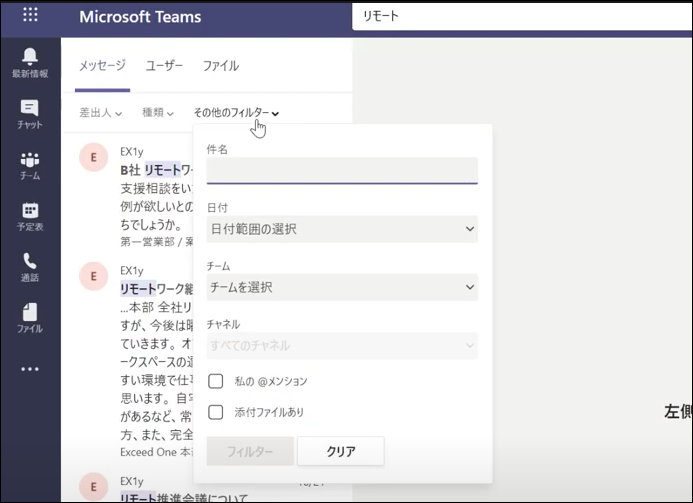Image resolution: width=693 pixels, height=503 pixels.
Task: Switch to the ユーザー tab
Action: (x=164, y=66)
